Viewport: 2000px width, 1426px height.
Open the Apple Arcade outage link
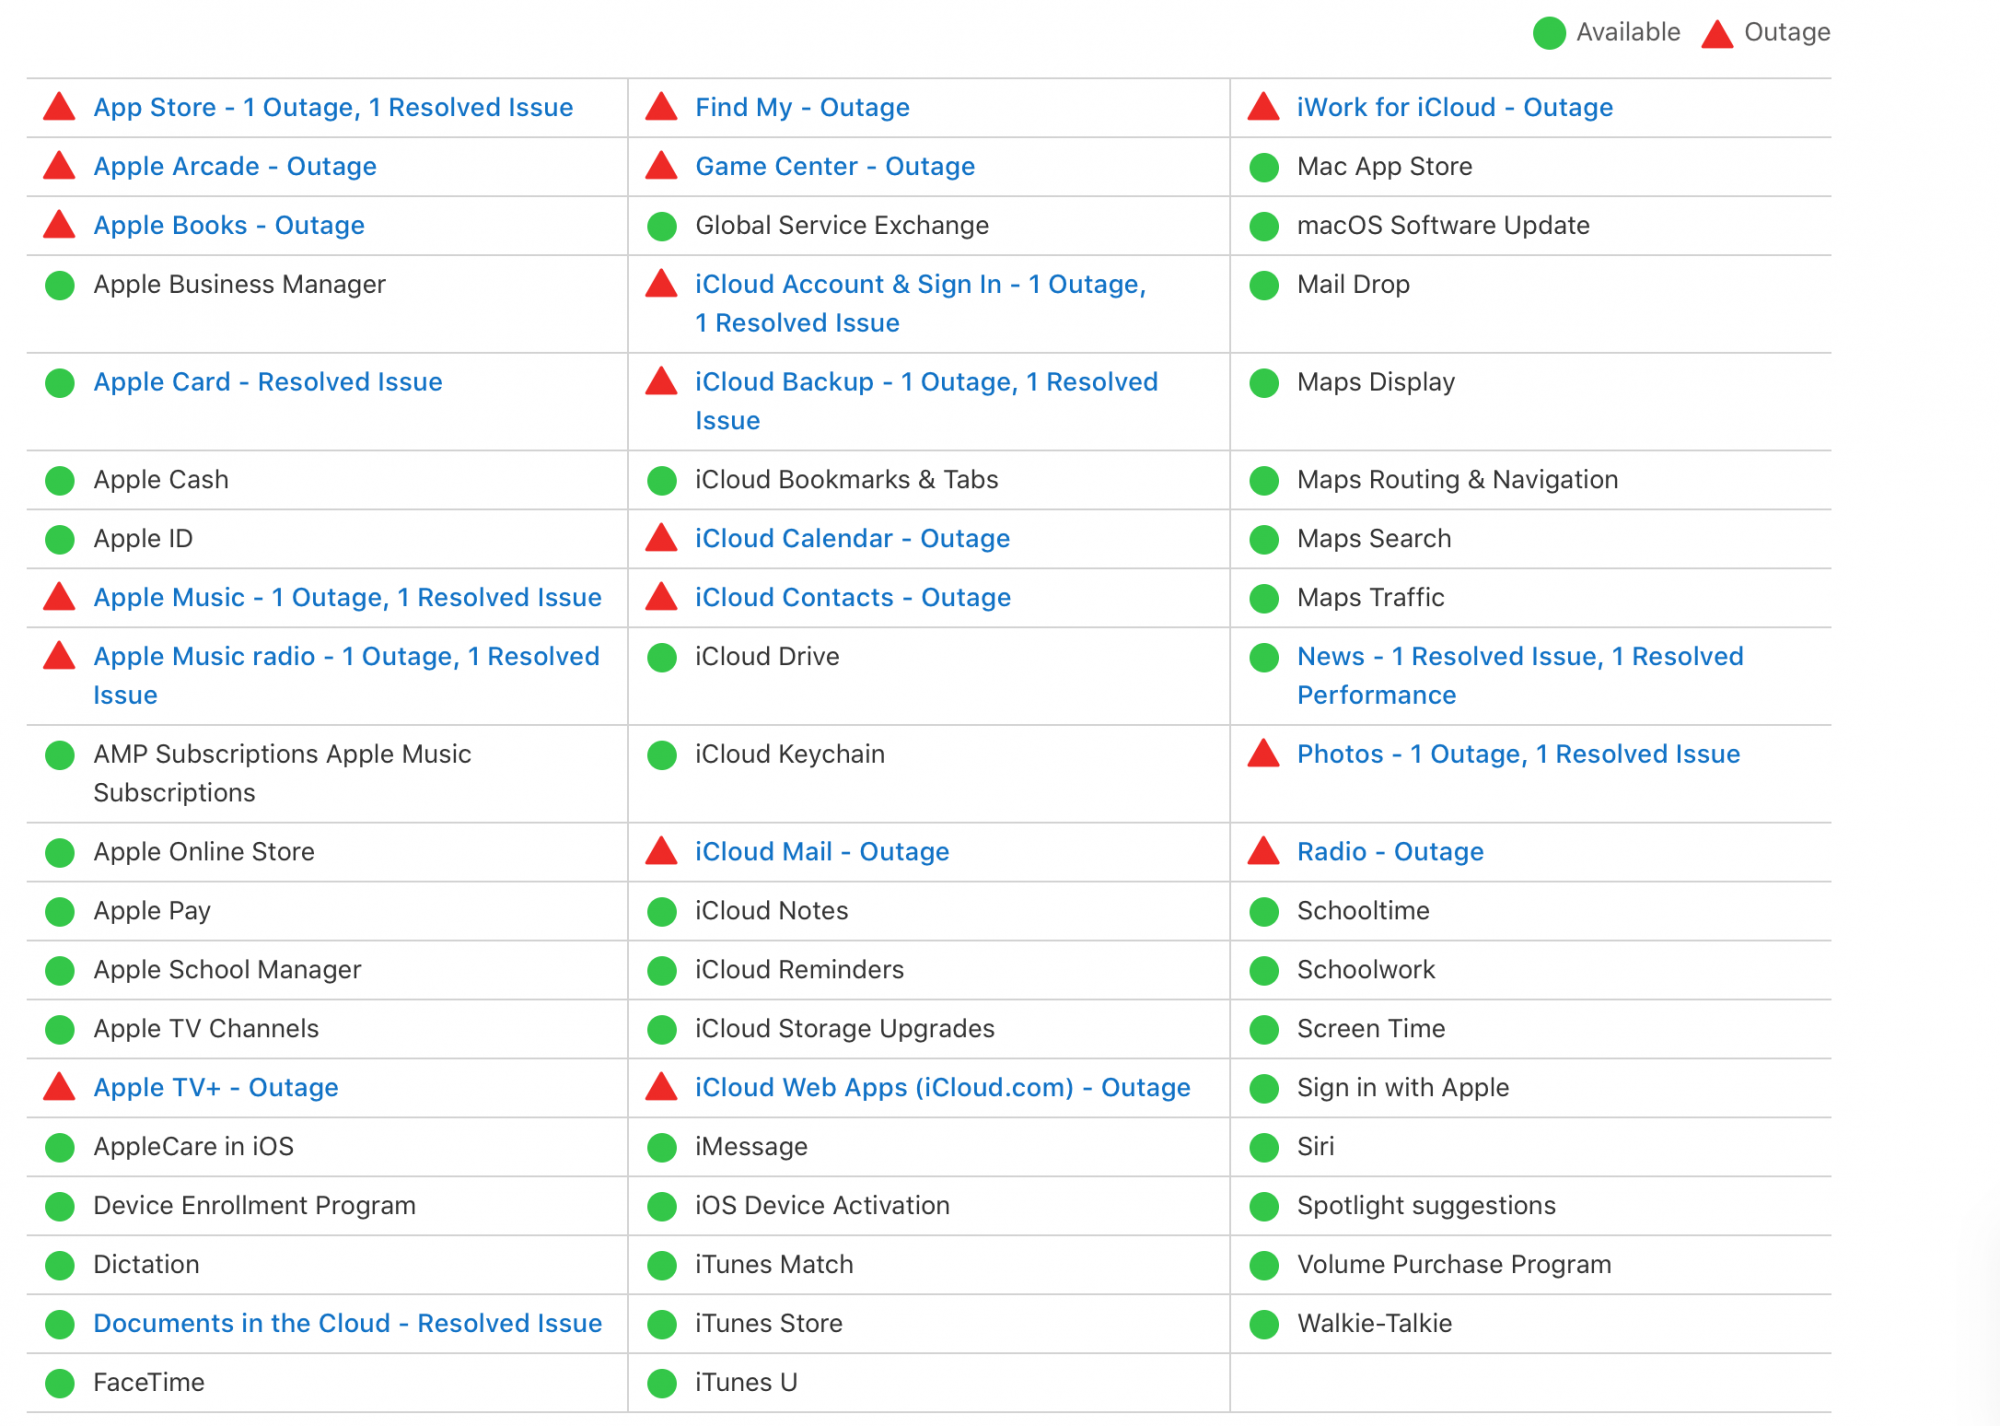pos(235,166)
